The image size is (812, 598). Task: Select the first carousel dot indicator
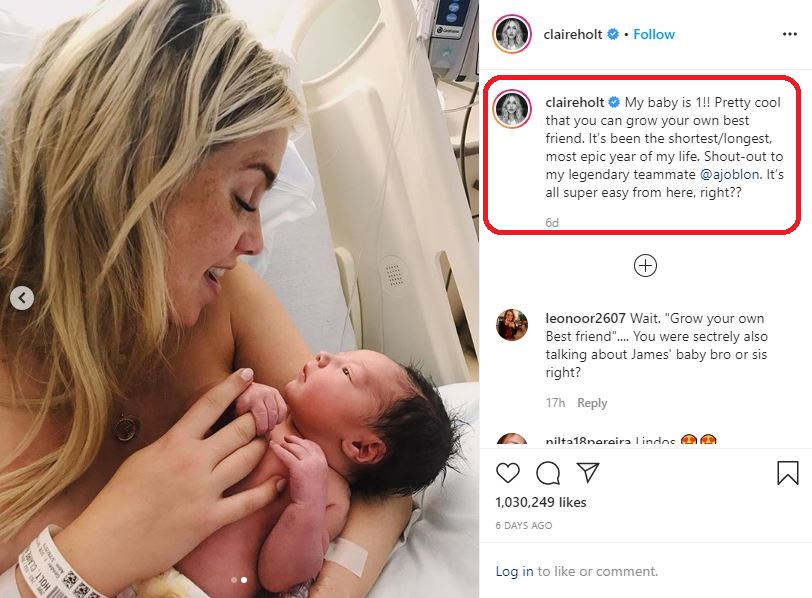pos(234,580)
